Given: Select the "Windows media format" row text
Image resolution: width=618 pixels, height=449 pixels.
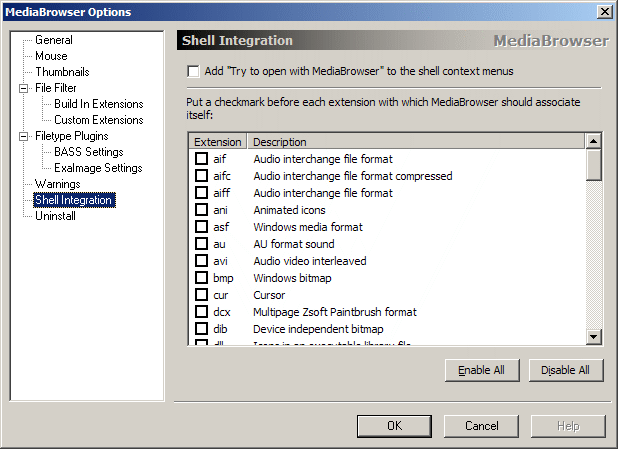Looking at the screenshot, I should (x=308, y=227).
